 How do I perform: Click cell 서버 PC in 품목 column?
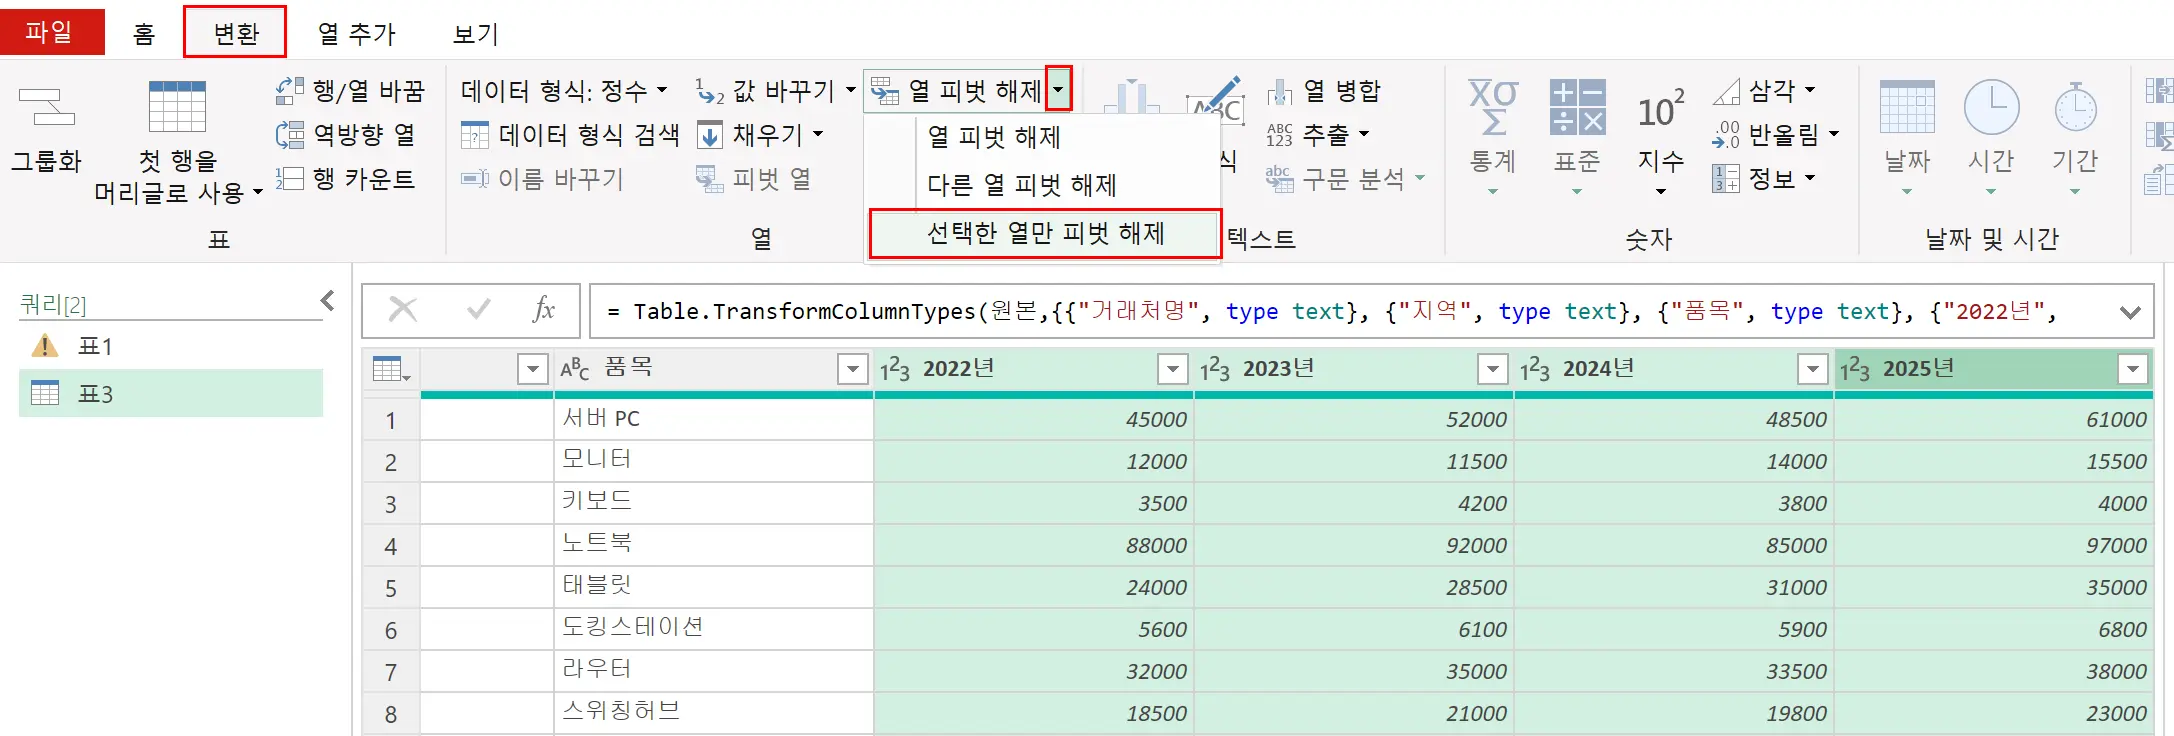click(714, 419)
